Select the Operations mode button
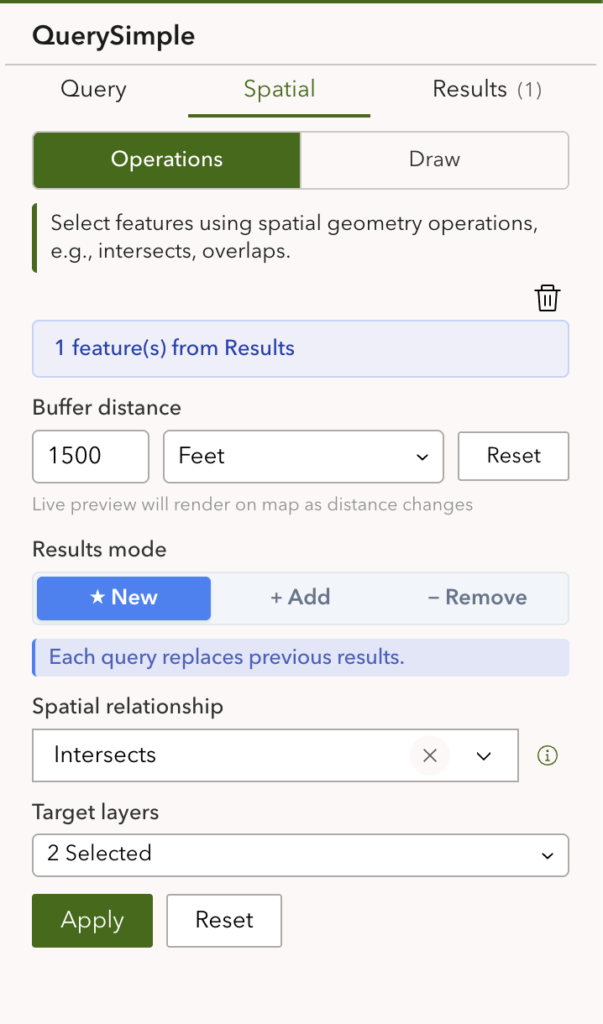The image size is (603, 1024). [167, 160]
